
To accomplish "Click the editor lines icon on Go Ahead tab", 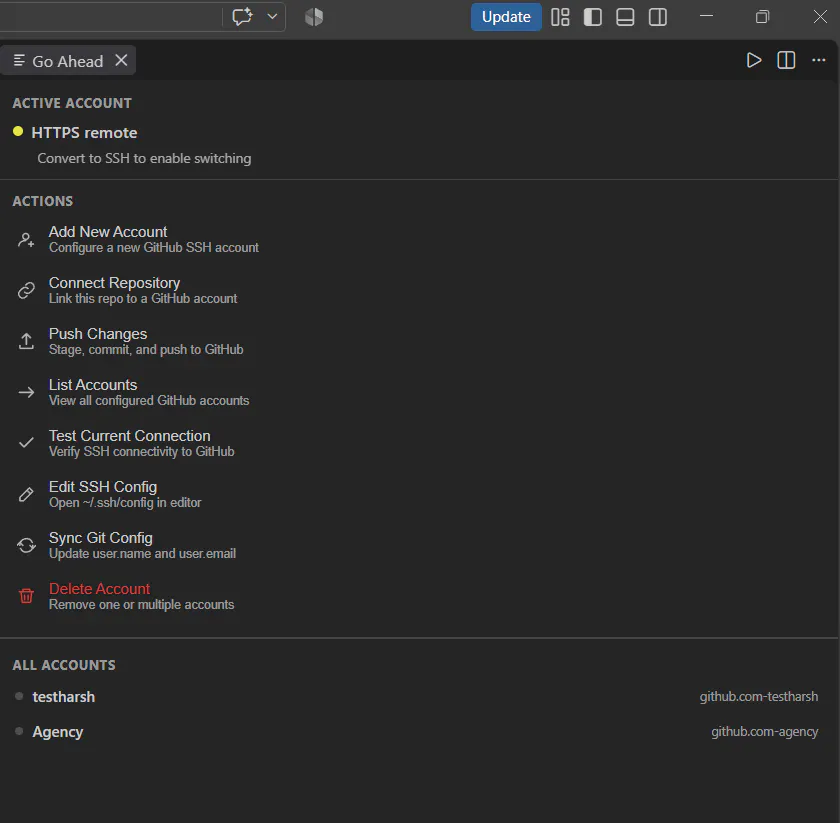I will coord(19,60).
